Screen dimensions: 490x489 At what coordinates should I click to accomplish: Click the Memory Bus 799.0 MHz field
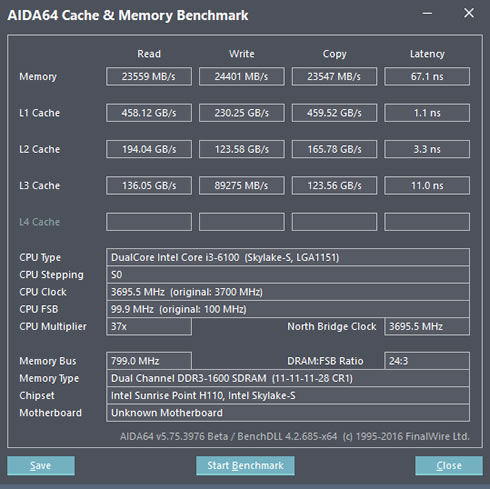point(149,361)
